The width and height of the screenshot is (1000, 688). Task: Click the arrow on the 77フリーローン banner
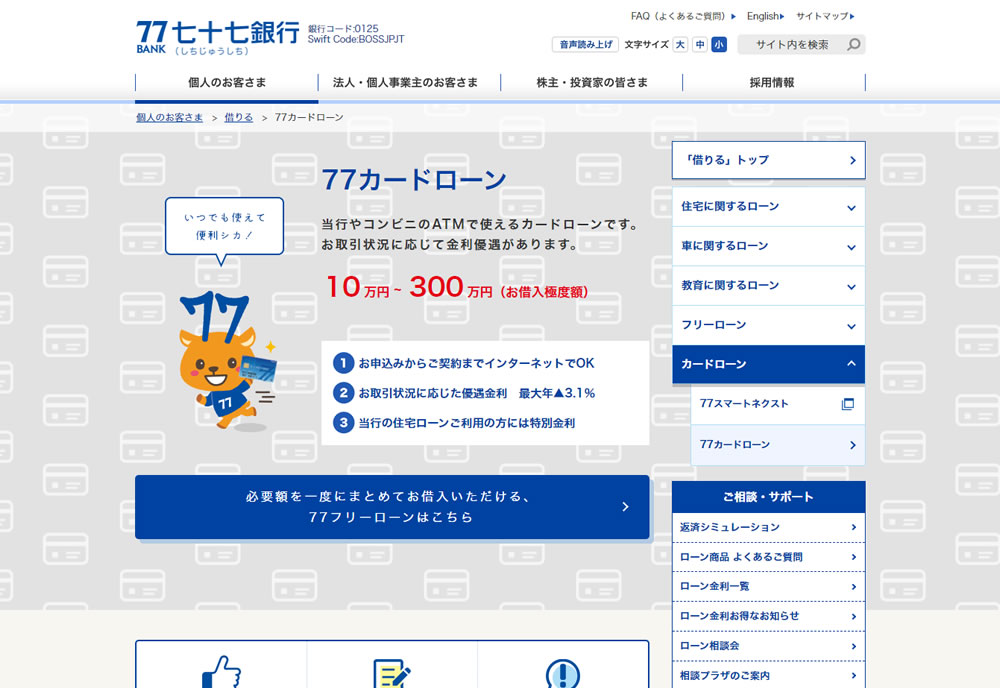coord(627,507)
